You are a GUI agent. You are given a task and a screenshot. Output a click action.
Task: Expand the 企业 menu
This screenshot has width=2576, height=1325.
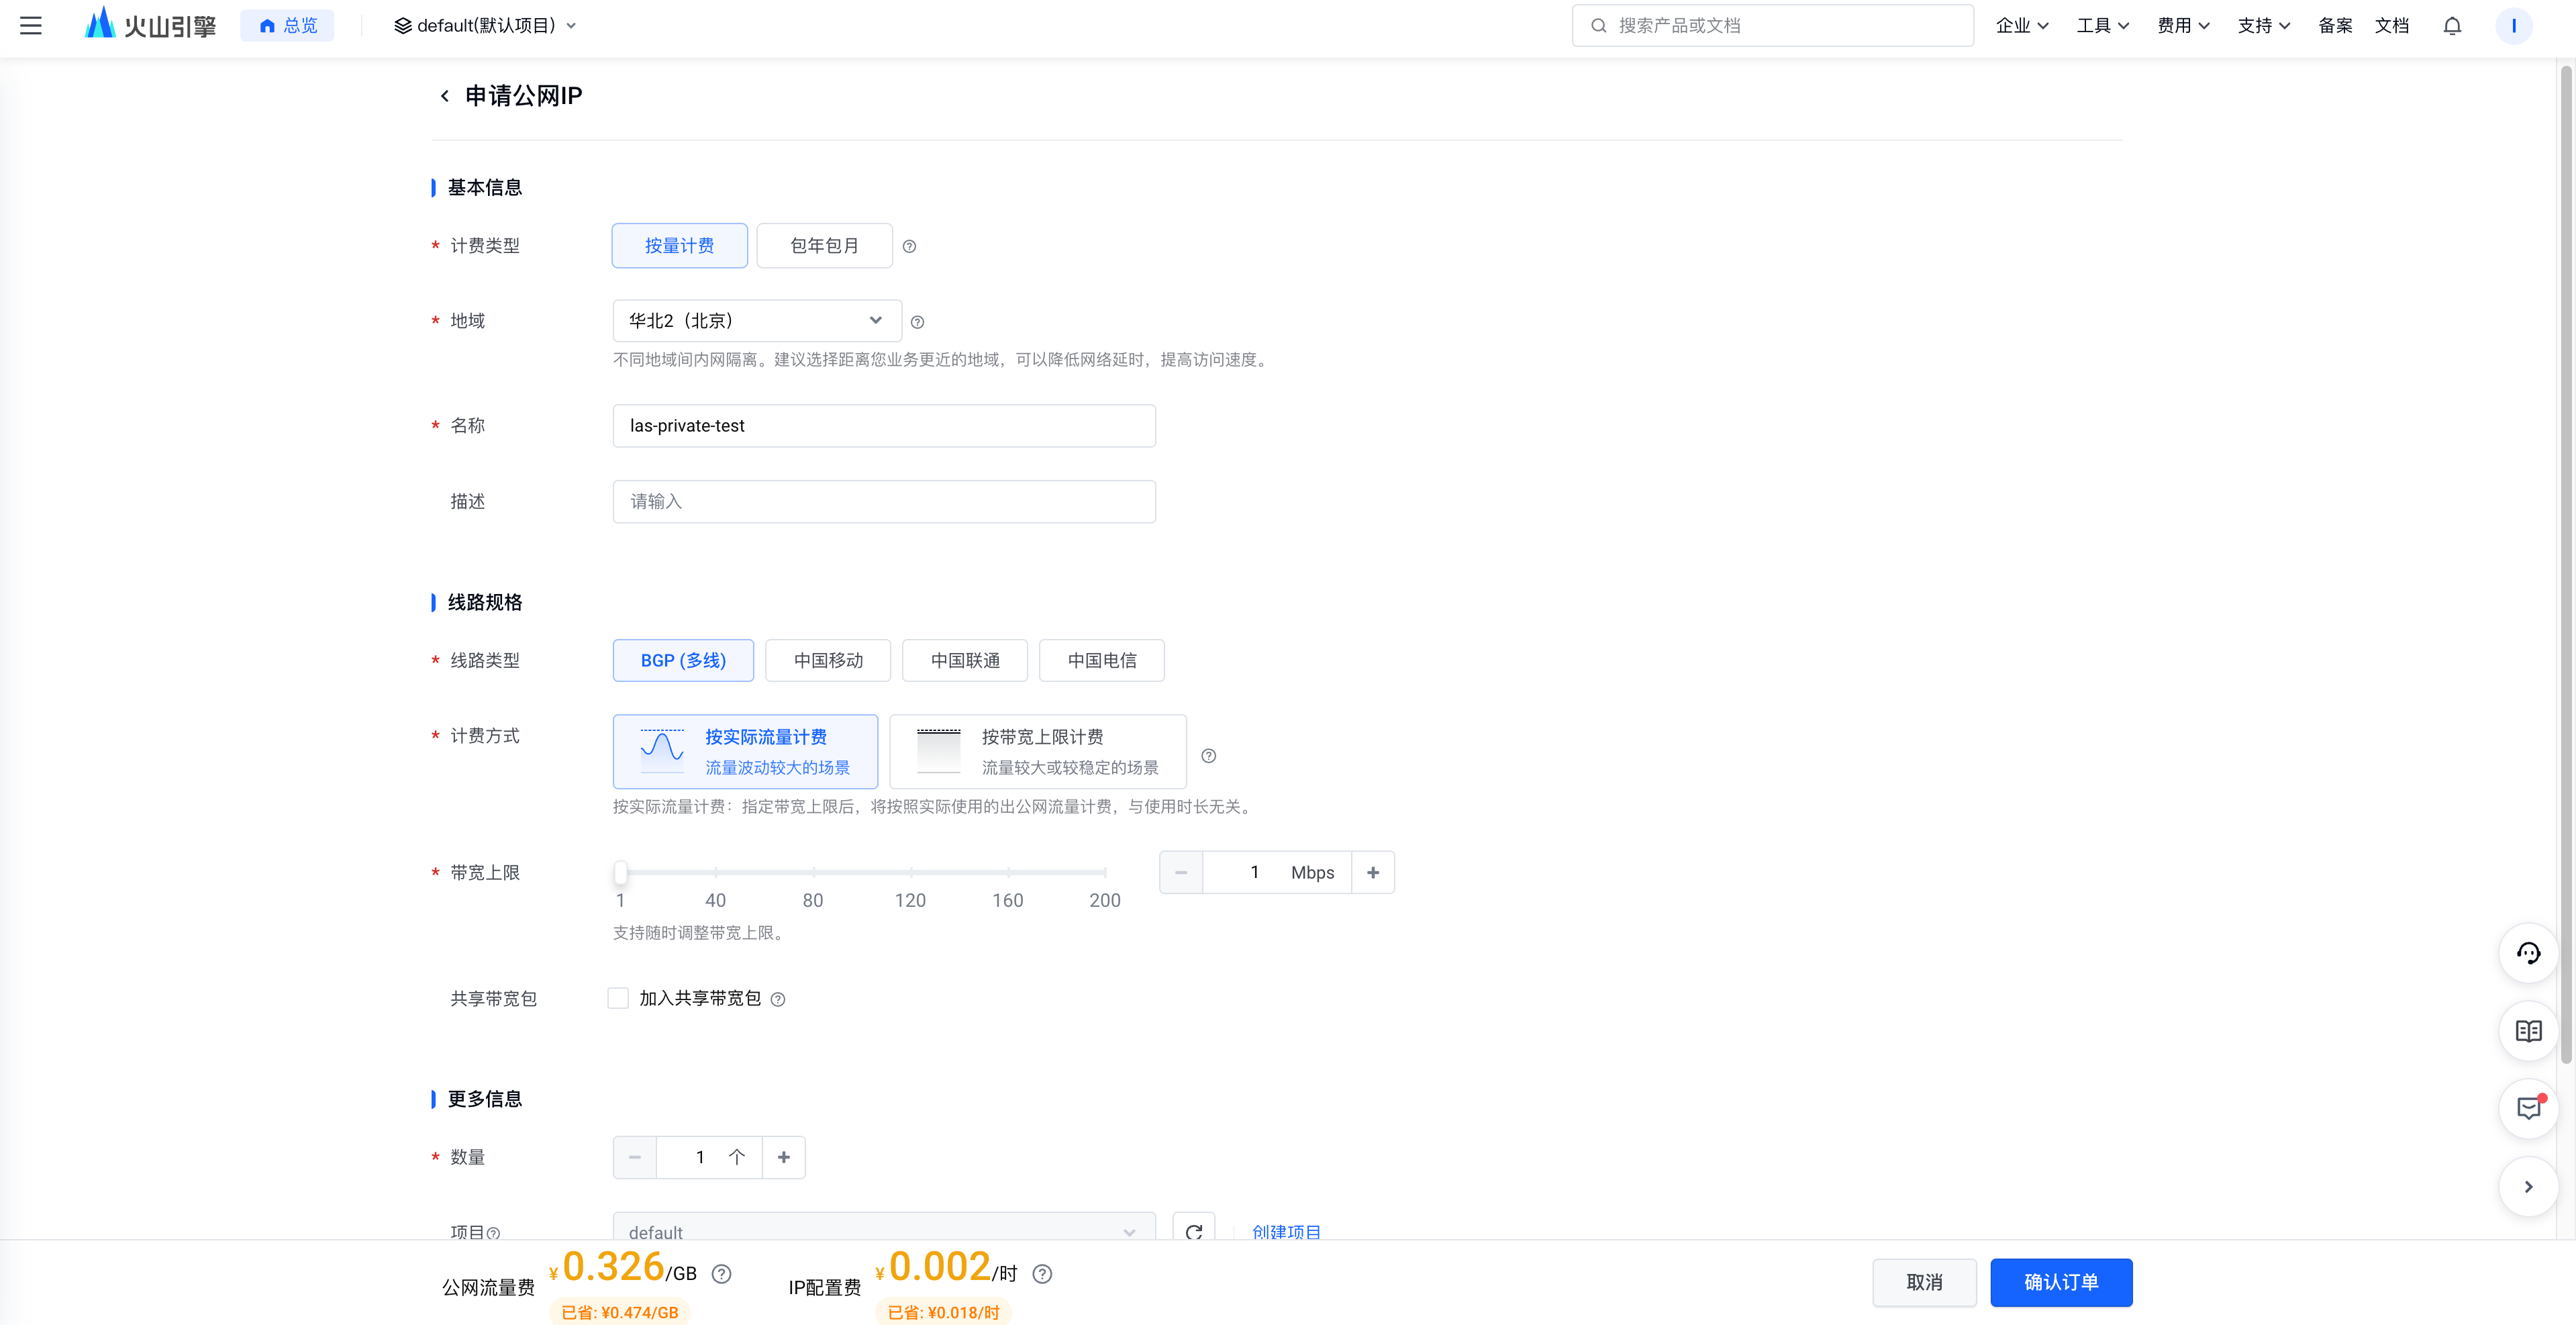pyautogui.click(x=2022, y=26)
